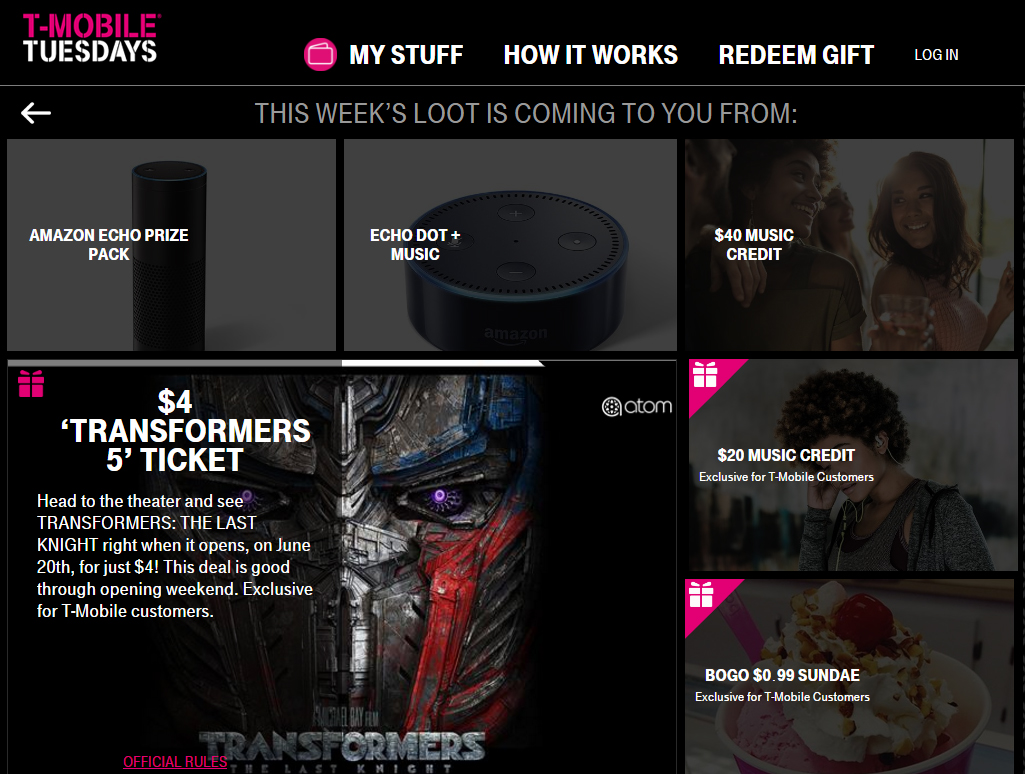Open the How It Works page
This screenshot has height=774, width=1025.
click(590, 55)
